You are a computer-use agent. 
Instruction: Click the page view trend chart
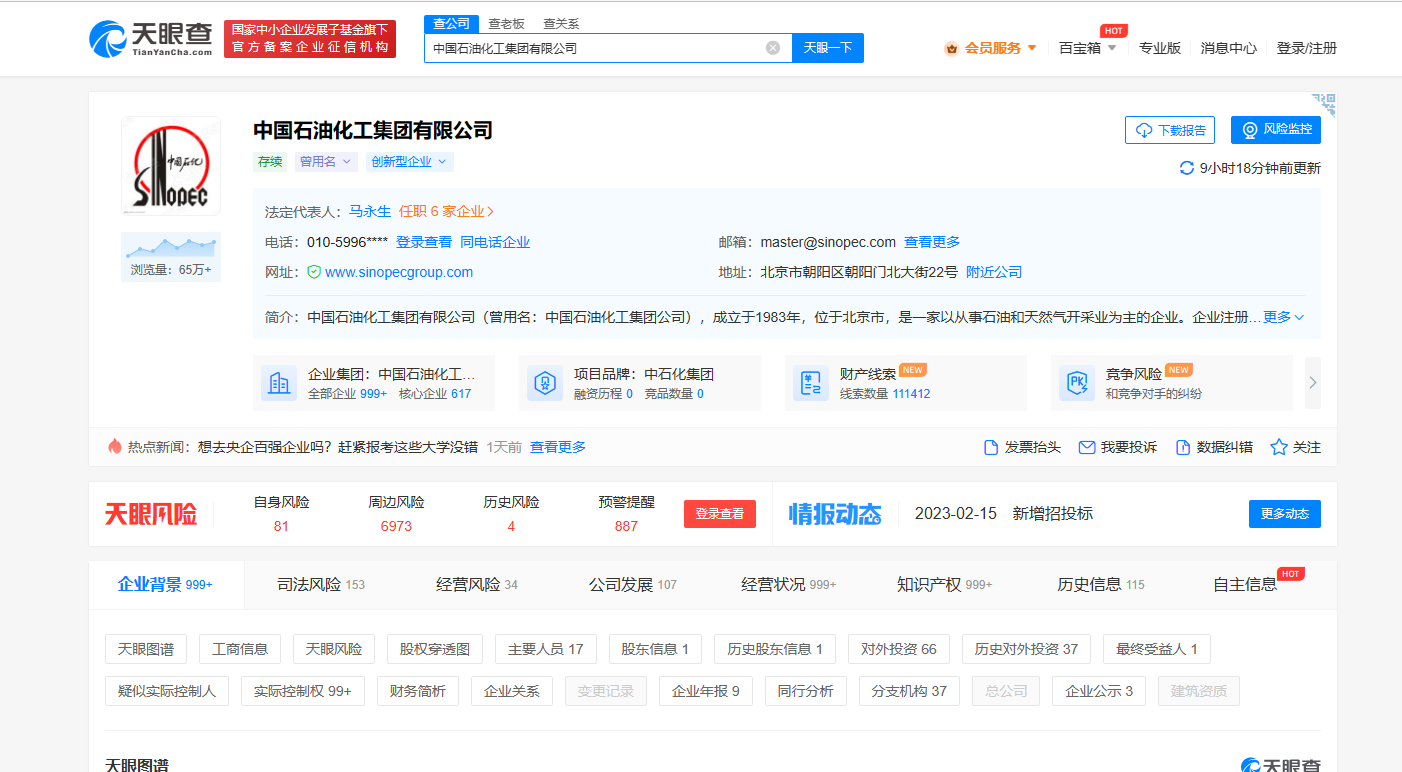[171, 246]
